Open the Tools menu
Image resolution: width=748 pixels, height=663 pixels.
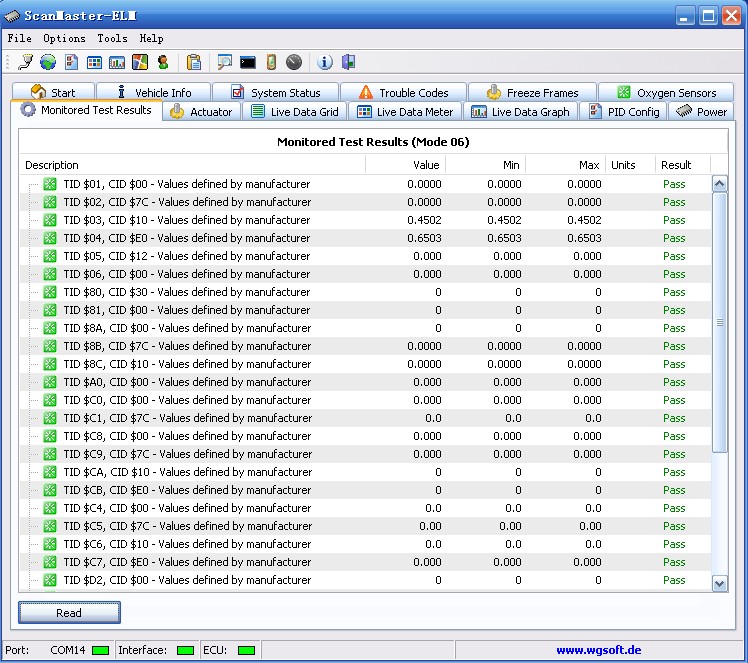click(x=112, y=38)
